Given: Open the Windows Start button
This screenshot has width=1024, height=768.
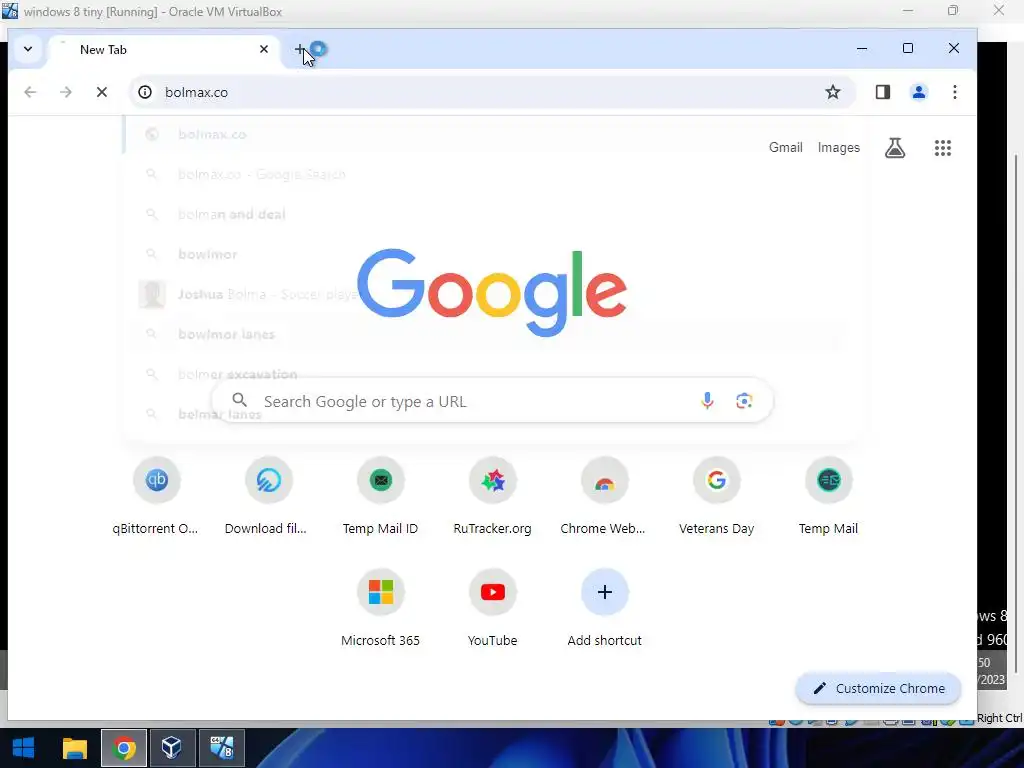Looking at the screenshot, I should [24, 748].
